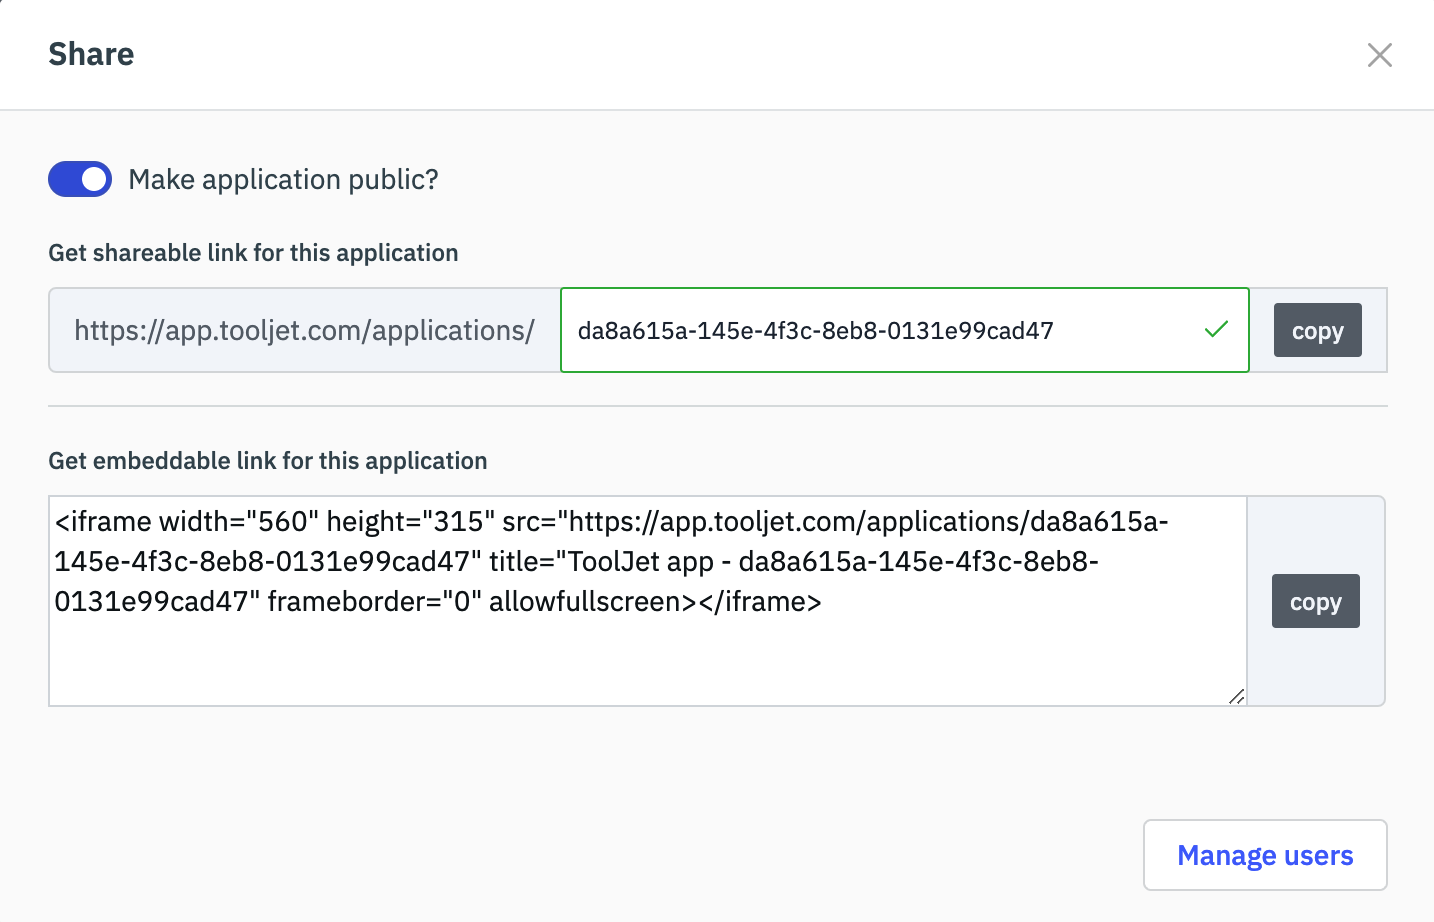Click the Share dialog heading
The image size is (1434, 922).
[x=91, y=54]
